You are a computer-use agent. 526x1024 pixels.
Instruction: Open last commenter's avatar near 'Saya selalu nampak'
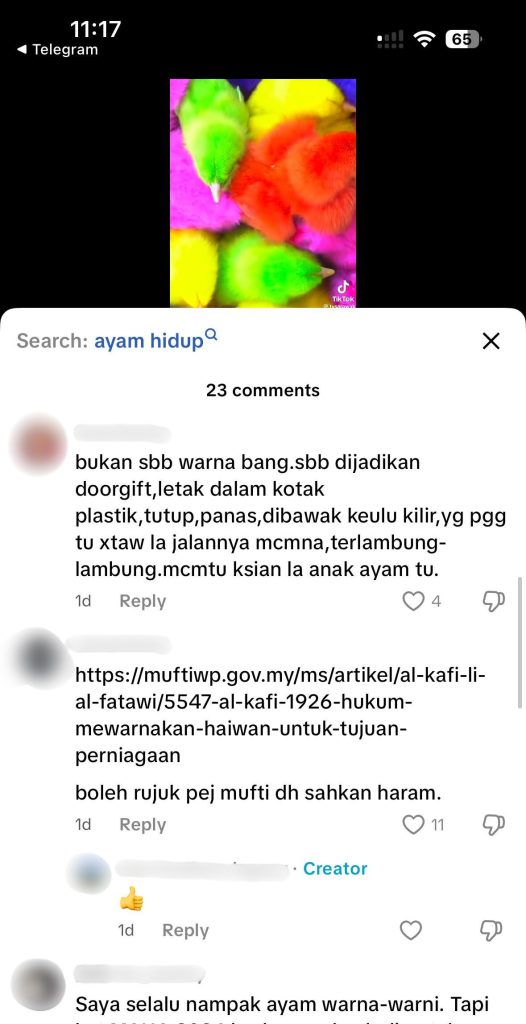click(x=39, y=985)
